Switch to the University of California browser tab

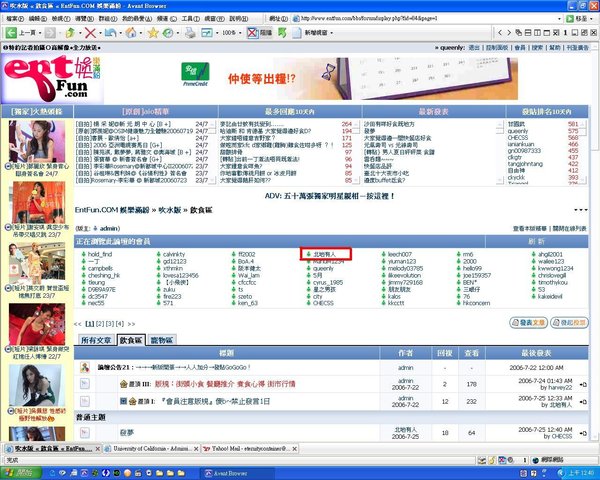[x=150, y=449]
